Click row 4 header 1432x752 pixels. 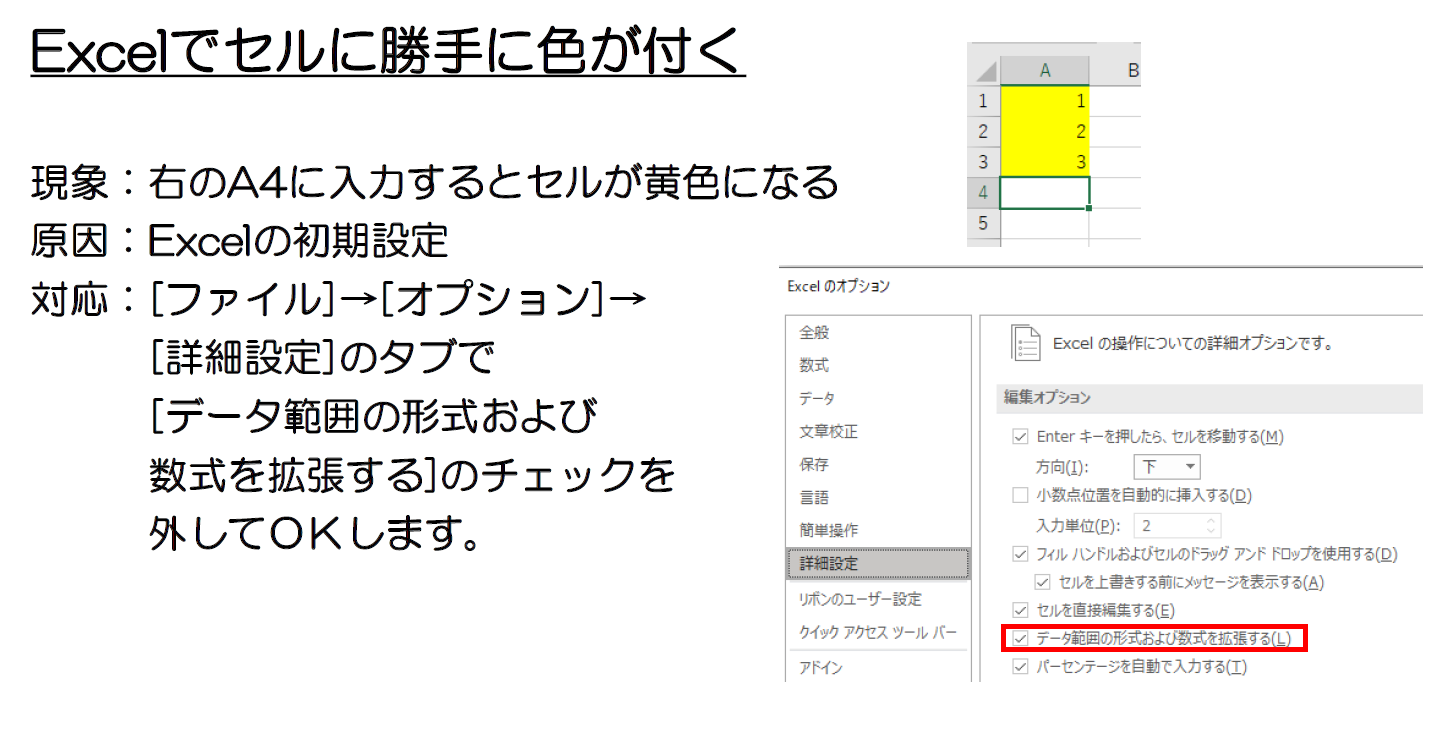coord(983,192)
